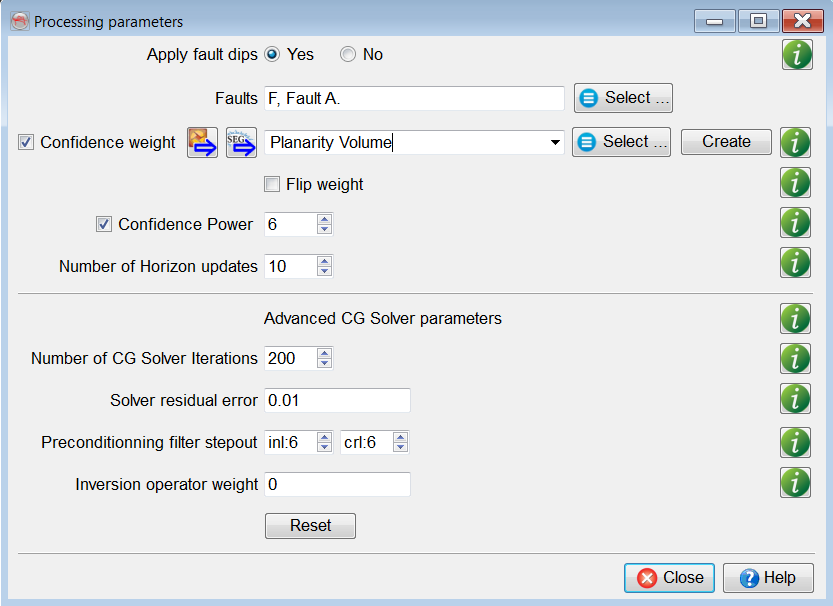
Task: Click the Solver residual error input field
Action: click(337, 400)
